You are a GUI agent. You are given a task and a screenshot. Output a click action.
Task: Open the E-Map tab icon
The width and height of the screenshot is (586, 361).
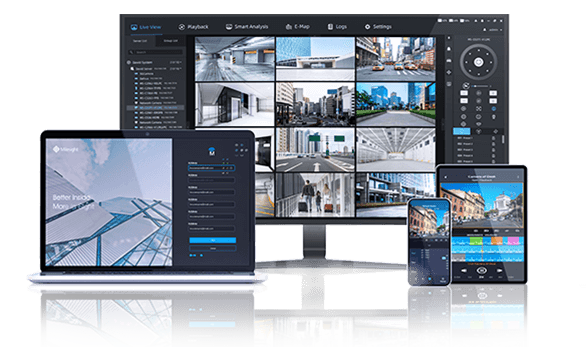289,27
